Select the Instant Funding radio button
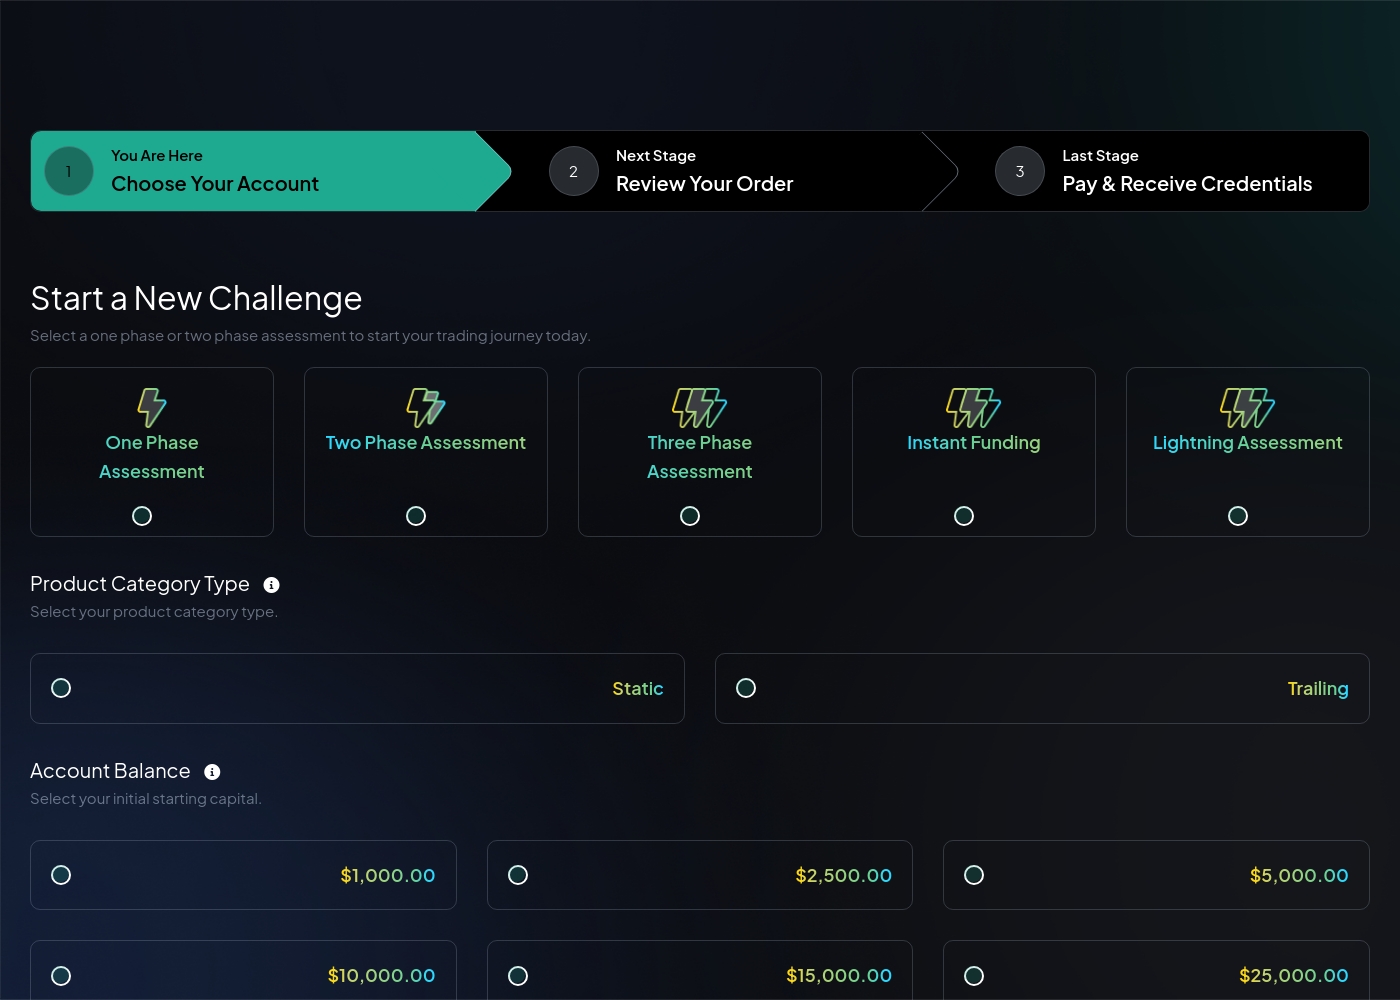The height and width of the screenshot is (1000, 1400). point(964,516)
